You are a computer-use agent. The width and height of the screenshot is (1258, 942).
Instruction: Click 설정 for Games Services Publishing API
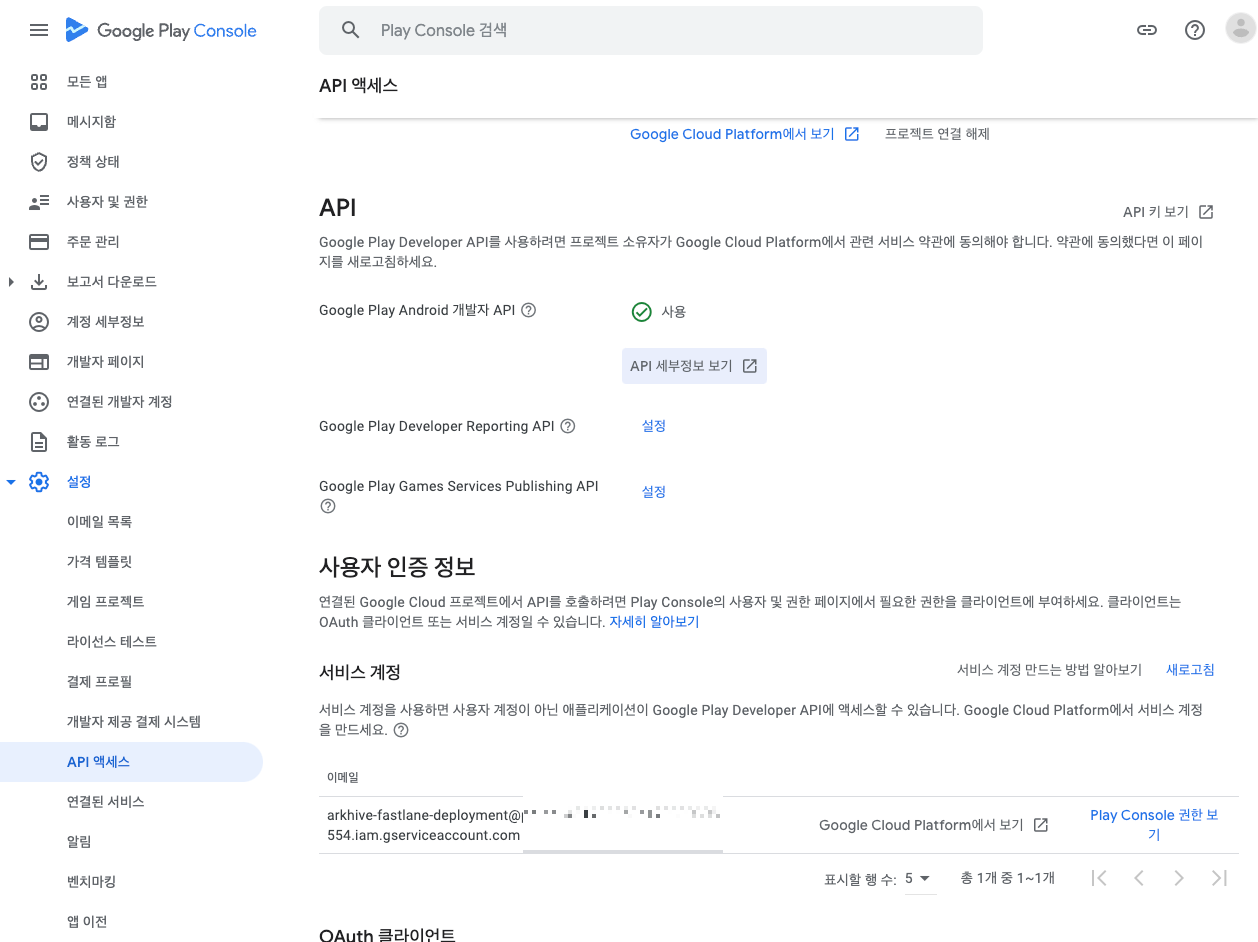(x=654, y=492)
